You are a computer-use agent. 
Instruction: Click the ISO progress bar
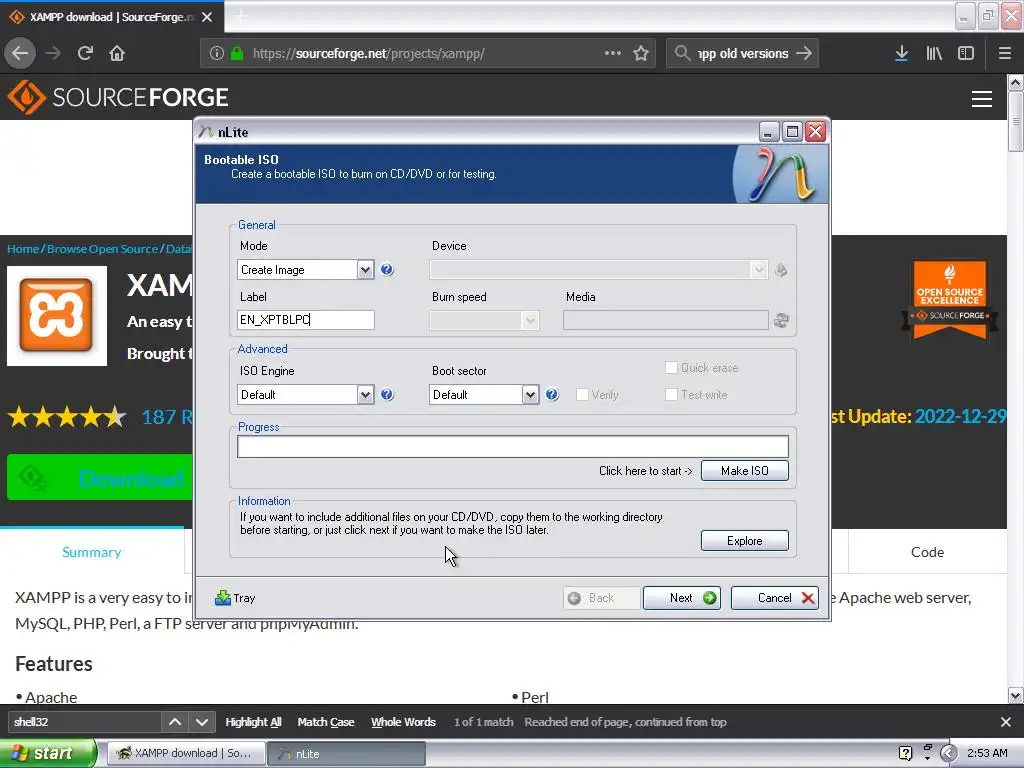pos(513,447)
